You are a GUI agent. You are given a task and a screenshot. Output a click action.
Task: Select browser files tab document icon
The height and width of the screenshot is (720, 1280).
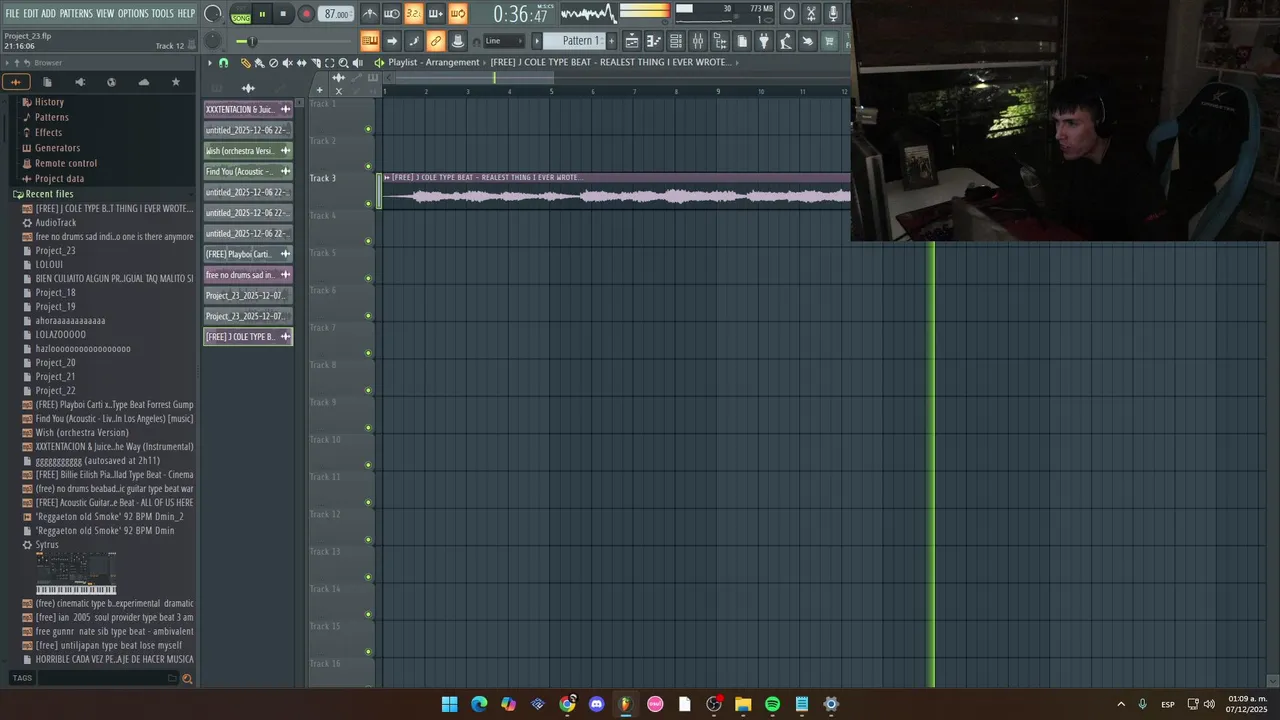coord(47,82)
